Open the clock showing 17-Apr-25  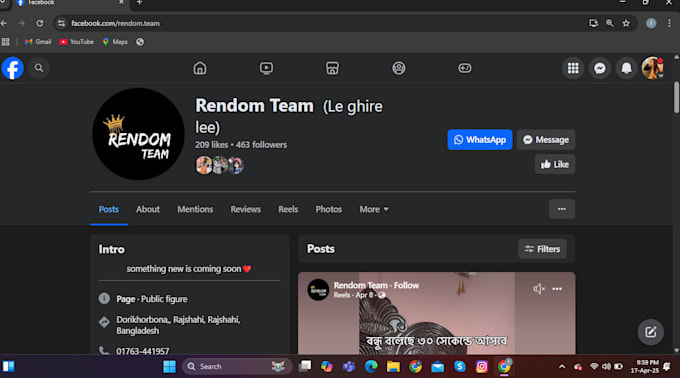(644, 367)
